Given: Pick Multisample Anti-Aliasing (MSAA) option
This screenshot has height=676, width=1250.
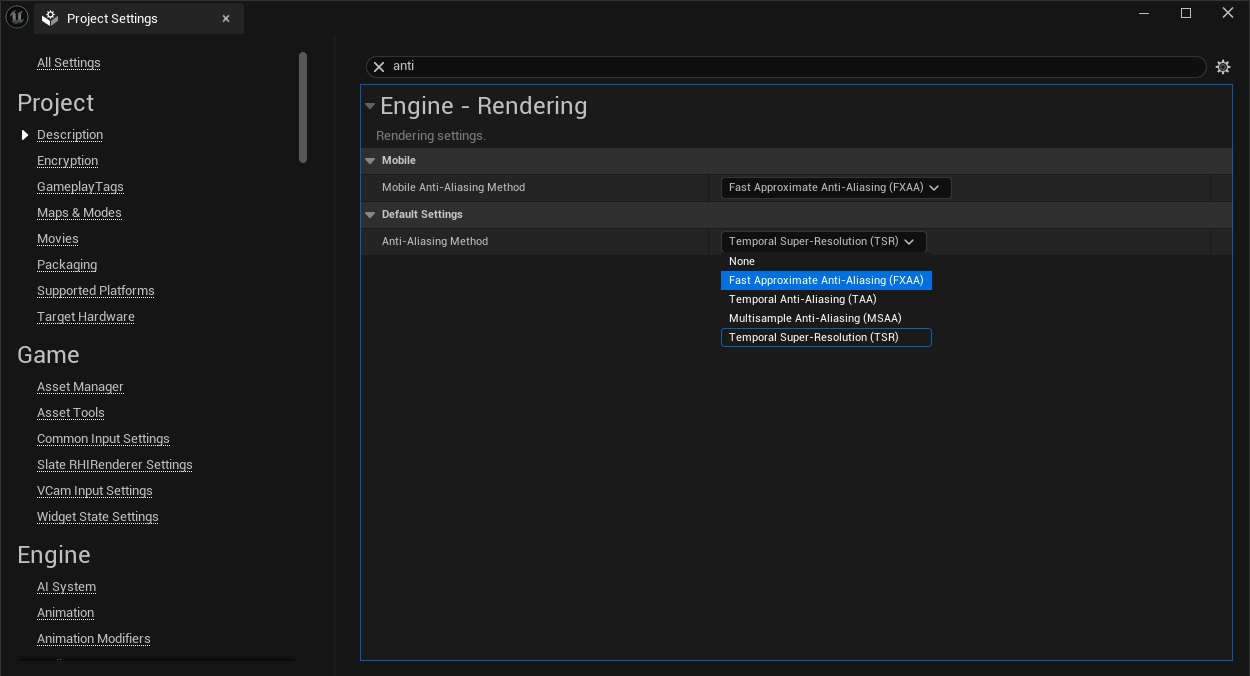Looking at the screenshot, I should (815, 319).
